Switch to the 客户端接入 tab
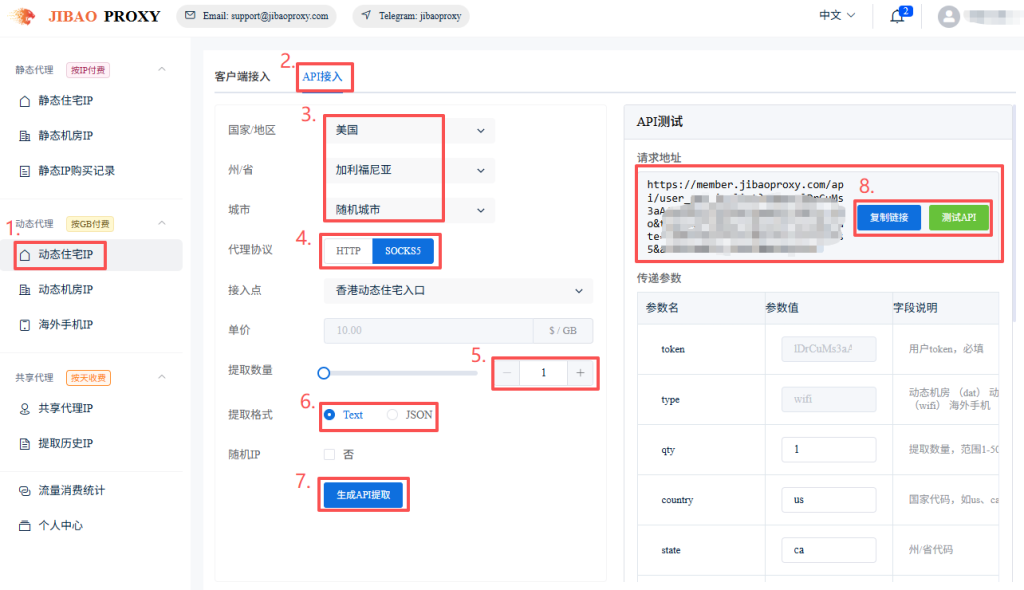Viewport: 1024px width, 590px height. point(243,77)
